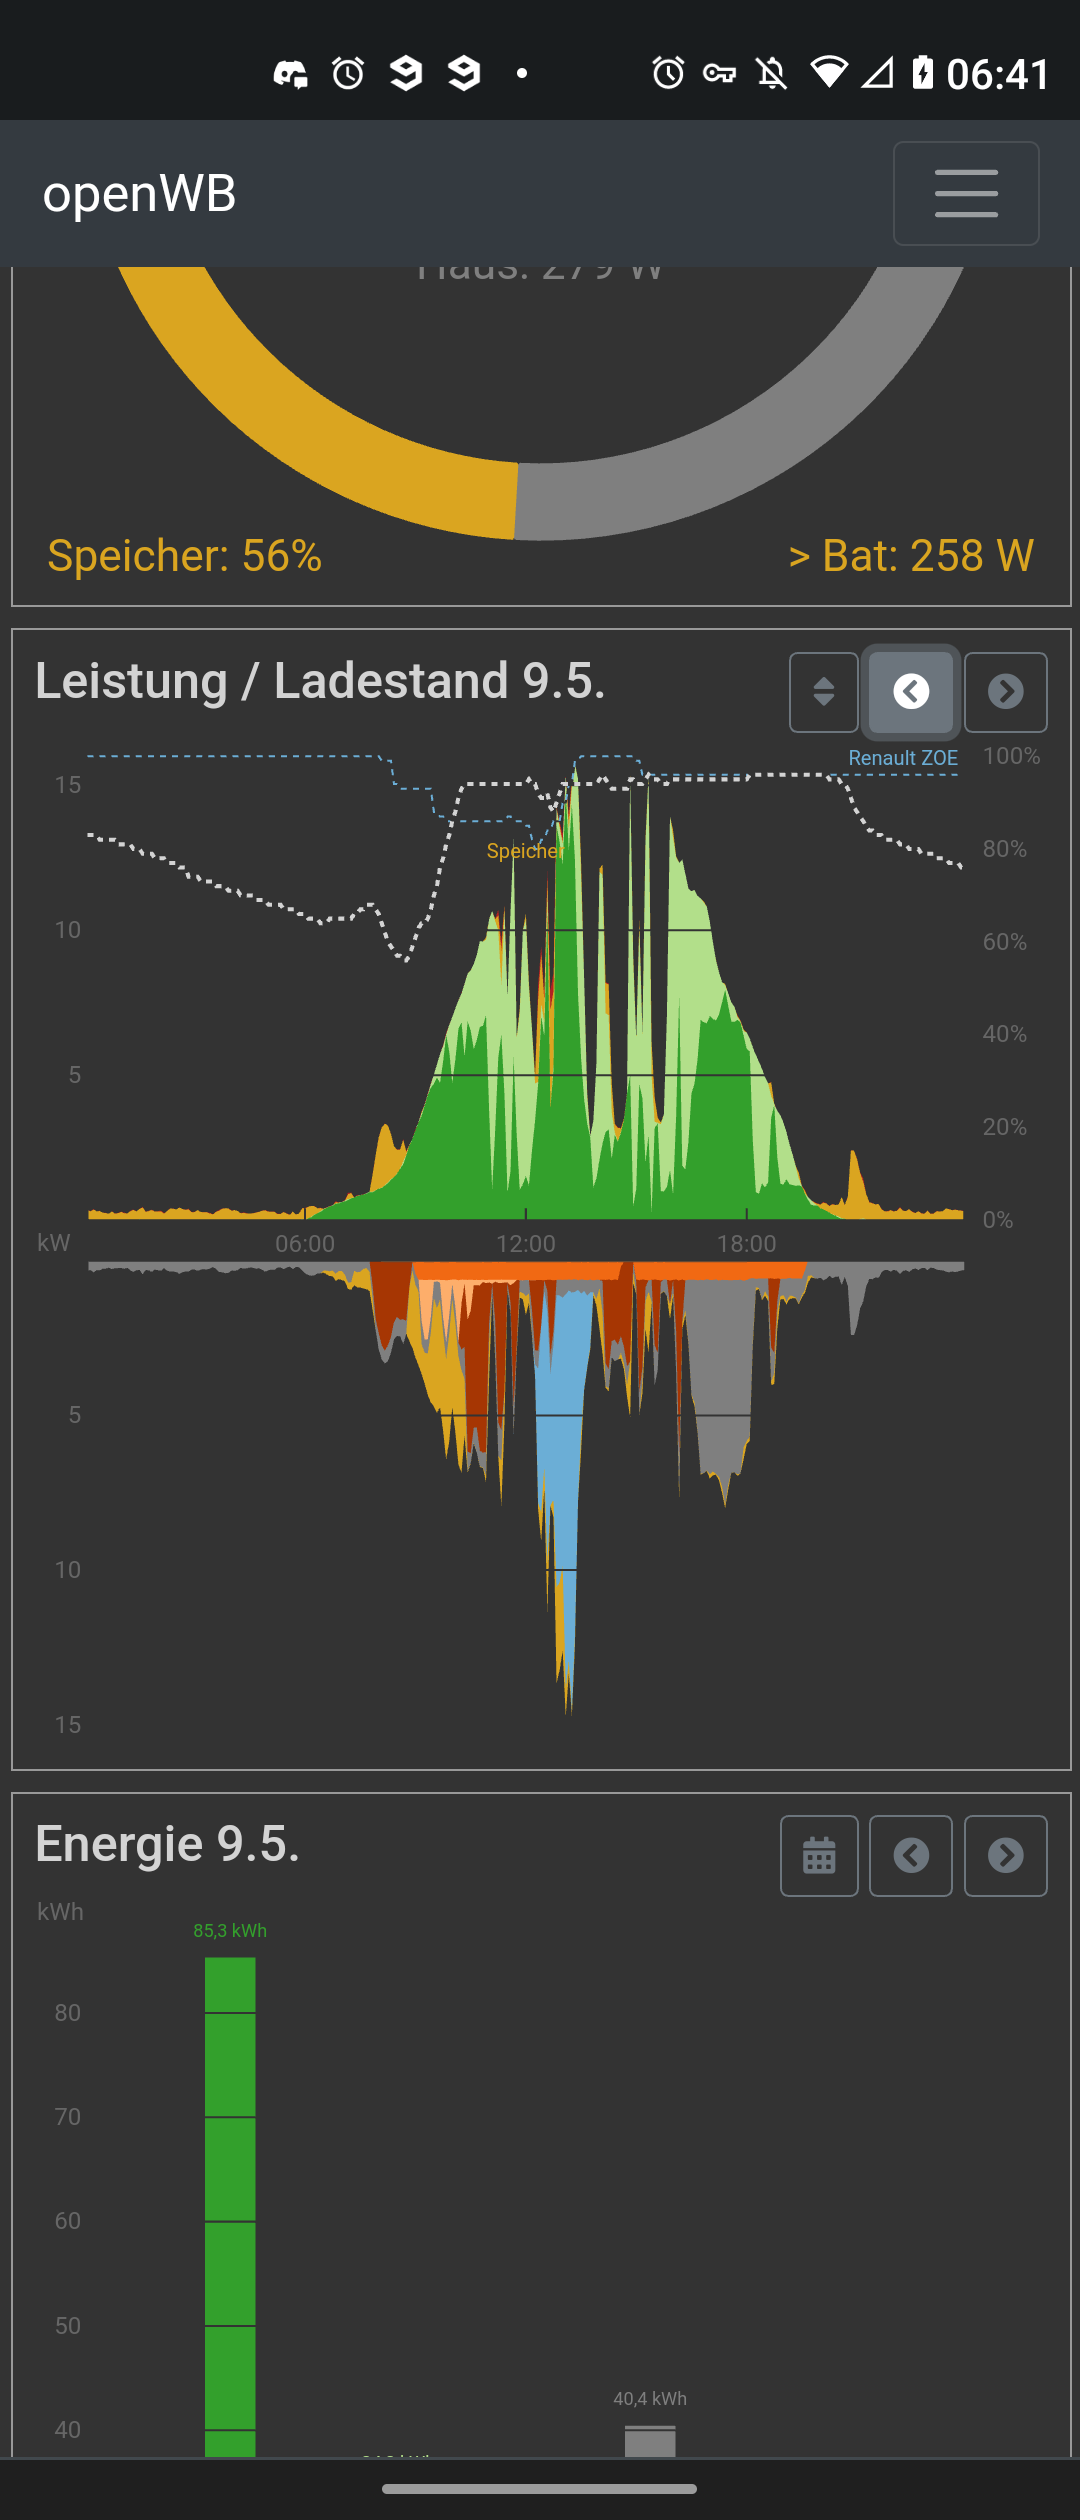The height and width of the screenshot is (2520, 1080).
Task: Tap the first alarm clock status icon
Action: (348, 73)
